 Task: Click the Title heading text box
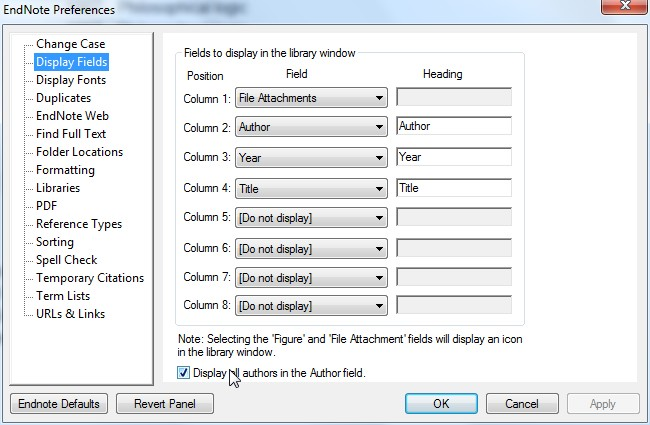pyautogui.click(x=454, y=188)
